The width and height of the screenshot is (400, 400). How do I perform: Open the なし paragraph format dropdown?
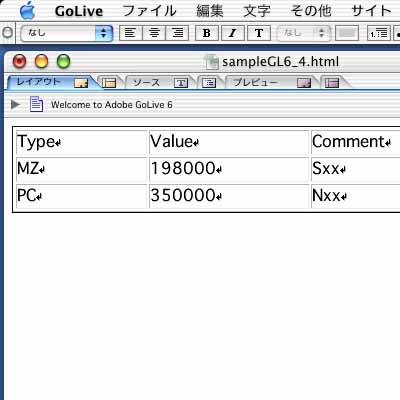pos(67,33)
